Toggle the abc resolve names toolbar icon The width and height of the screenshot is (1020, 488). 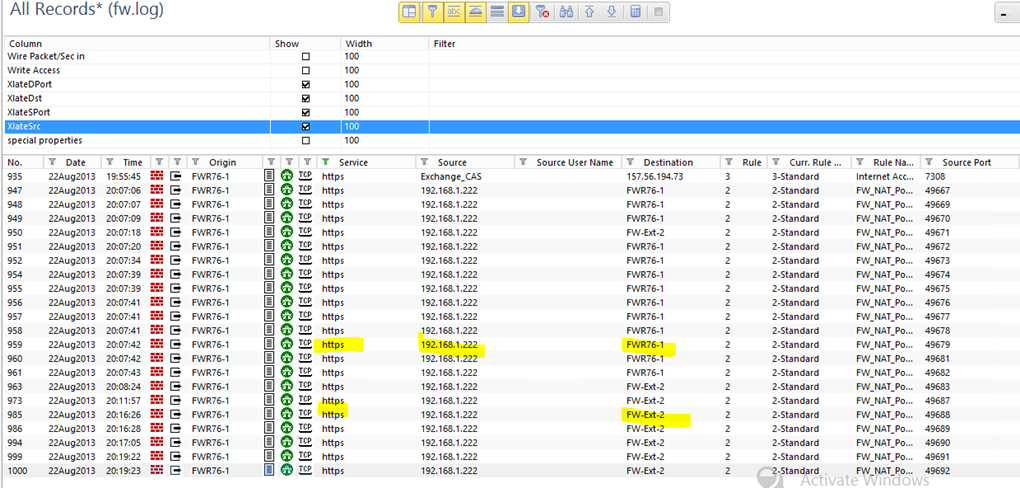pos(453,12)
